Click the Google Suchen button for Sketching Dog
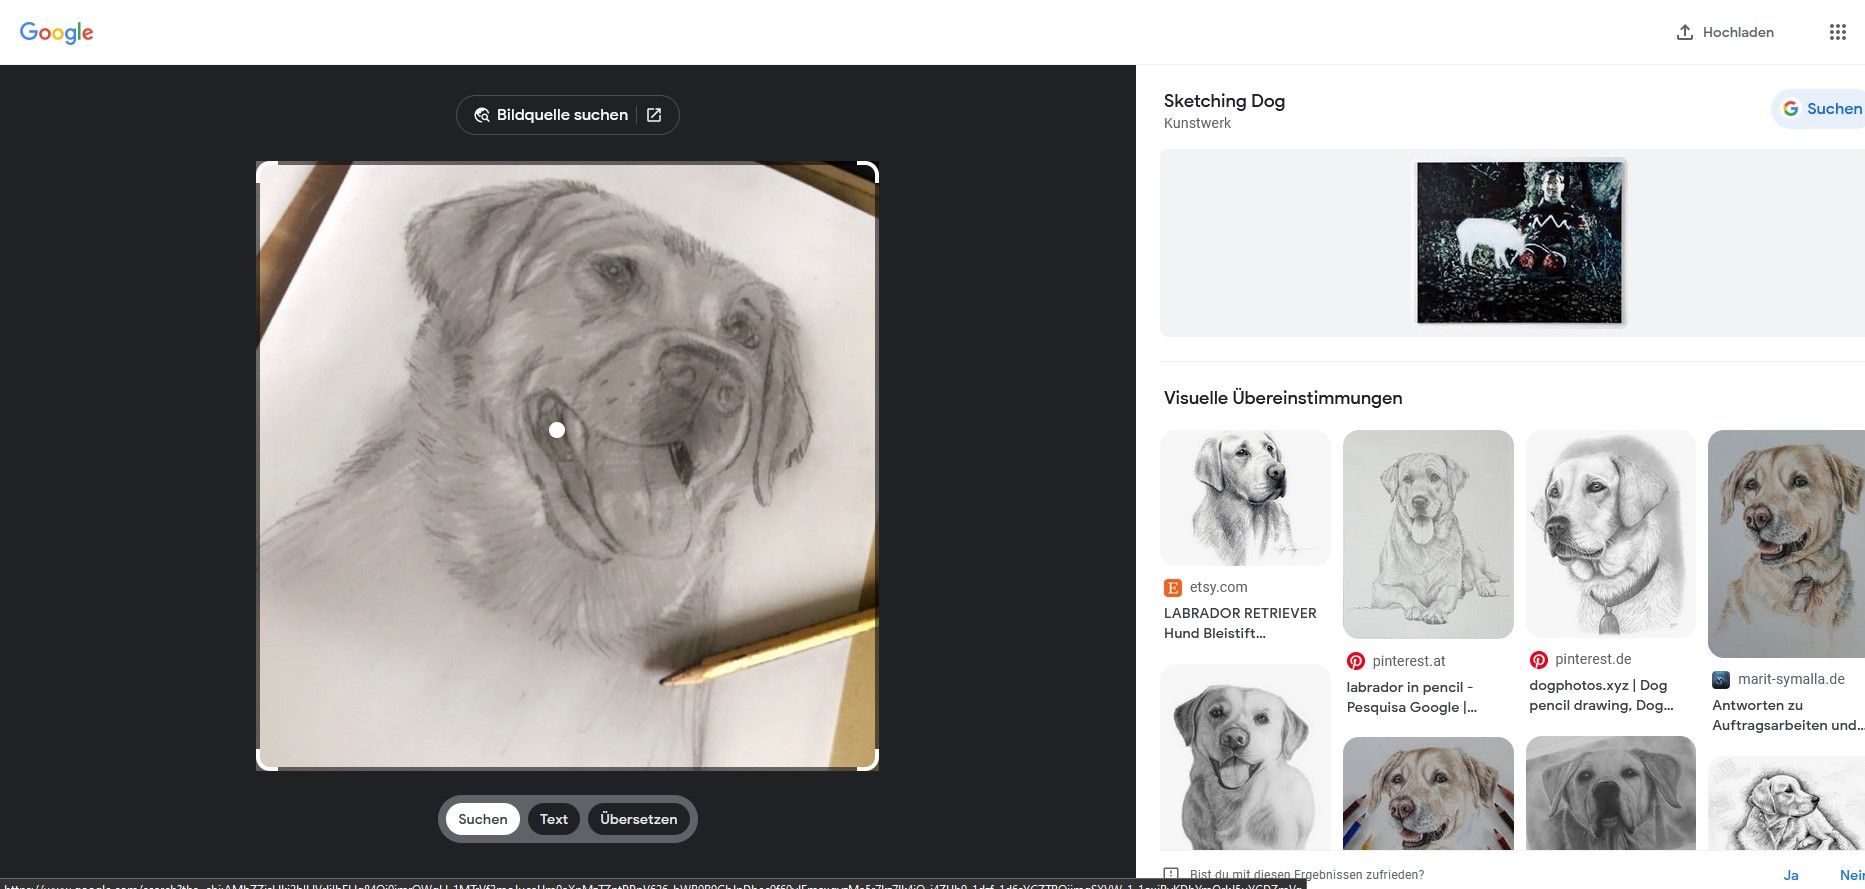Screen dimensions: 1865x889 pos(1822,109)
